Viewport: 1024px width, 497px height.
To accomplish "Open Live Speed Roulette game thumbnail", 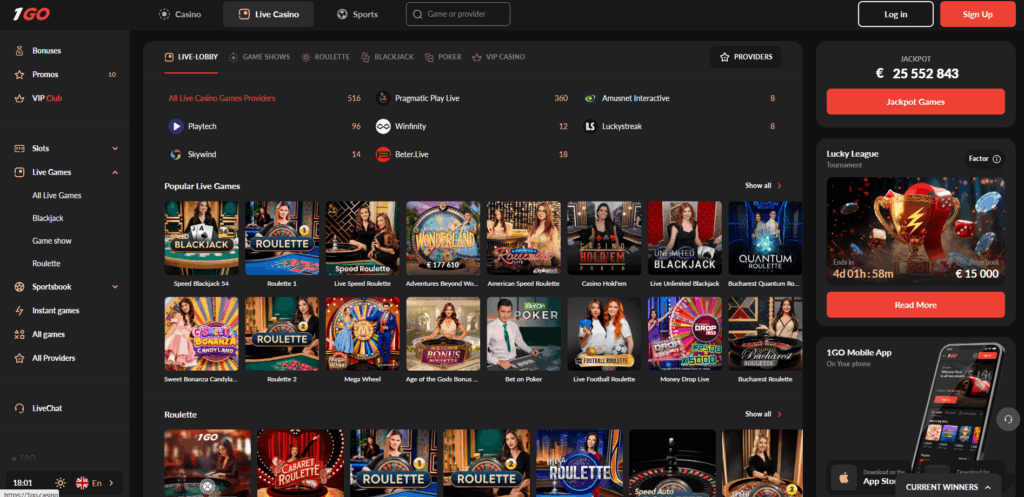I will pyautogui.click(x=362, y=238).
